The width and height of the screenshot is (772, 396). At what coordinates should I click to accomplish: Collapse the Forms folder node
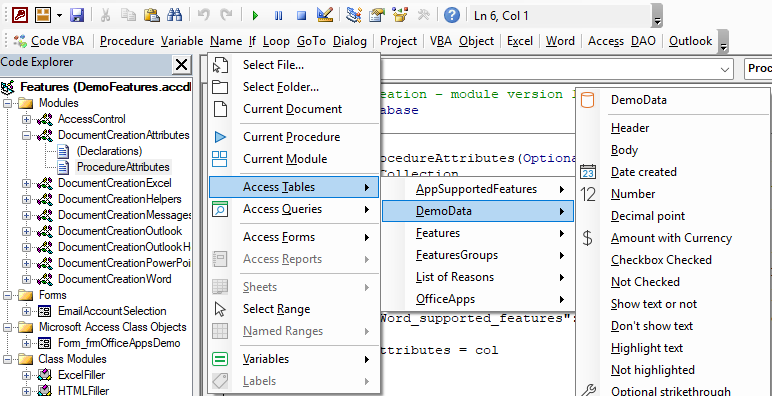click(x=7, y=296)
